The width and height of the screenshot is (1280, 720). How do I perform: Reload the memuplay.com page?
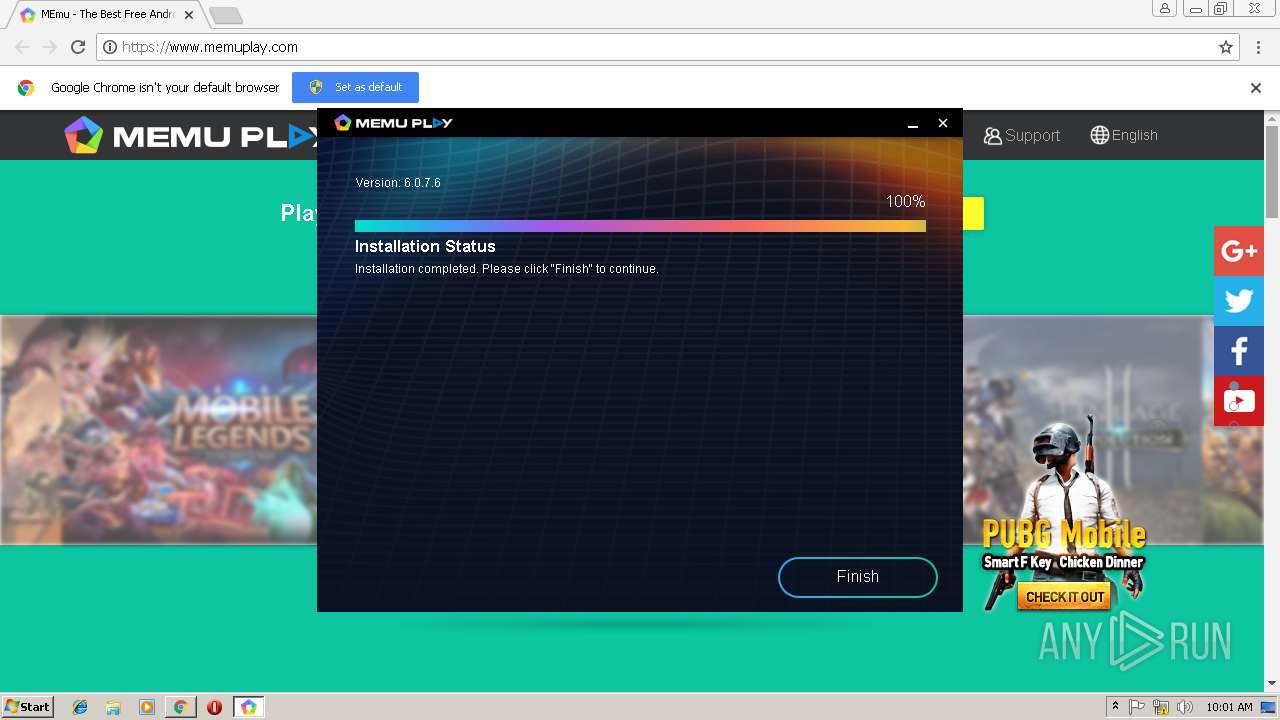pyautogui.click(x=78, y=47)
